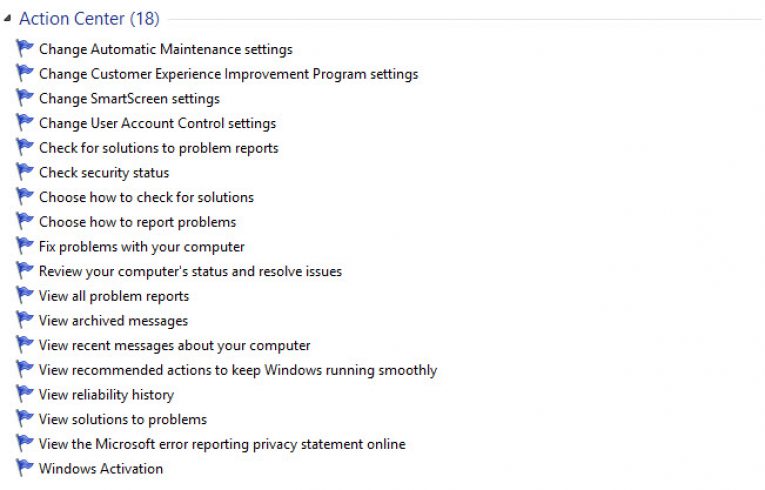Image resolution: width=765 pixels, height=490 pixels.
Task: Open Review your computer's status and resolve issues
Action: (x=190, y=271)
